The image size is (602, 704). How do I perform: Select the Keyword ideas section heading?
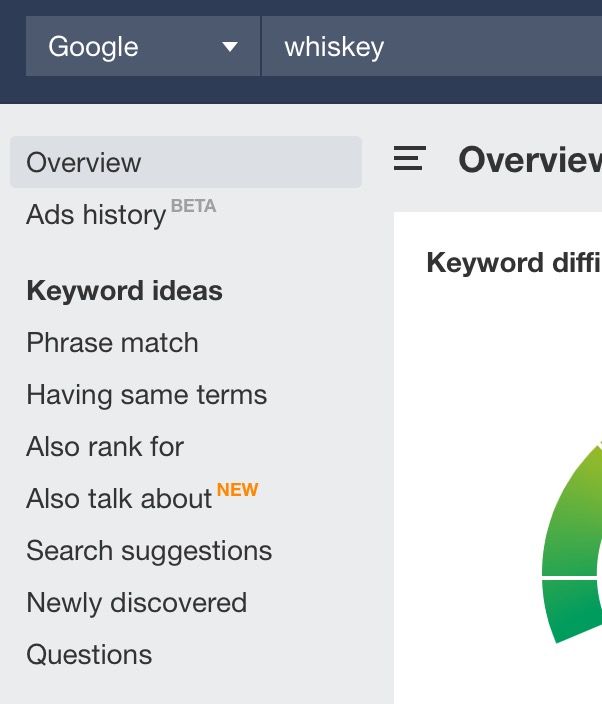(x=124, y=291)
